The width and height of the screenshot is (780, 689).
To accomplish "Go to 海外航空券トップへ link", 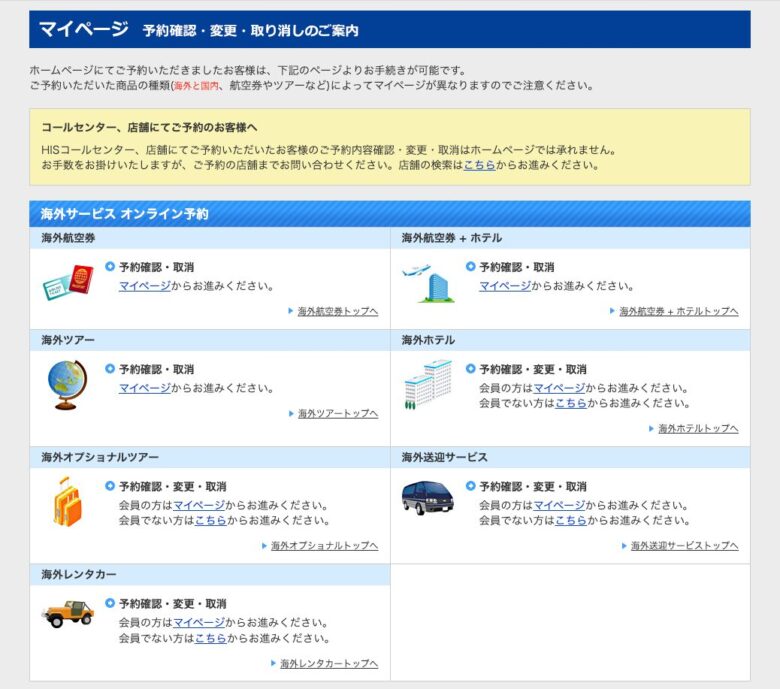I will (337, 311).
